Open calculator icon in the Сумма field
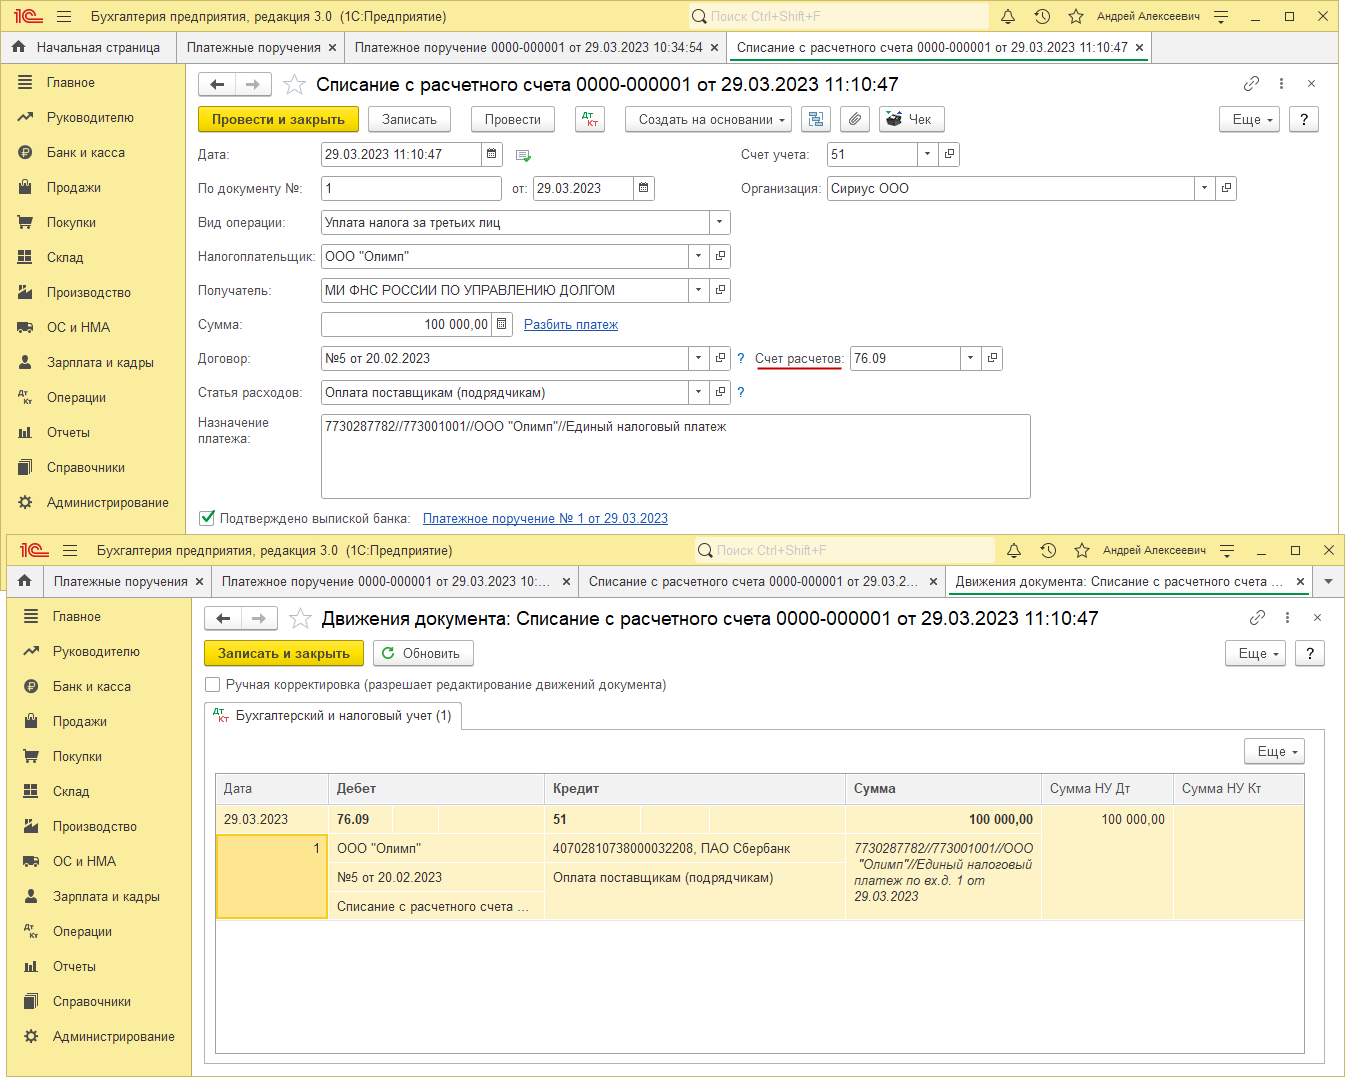Screen dimensions: 1346x1078 pyautogui.click(x=502, y=324)
